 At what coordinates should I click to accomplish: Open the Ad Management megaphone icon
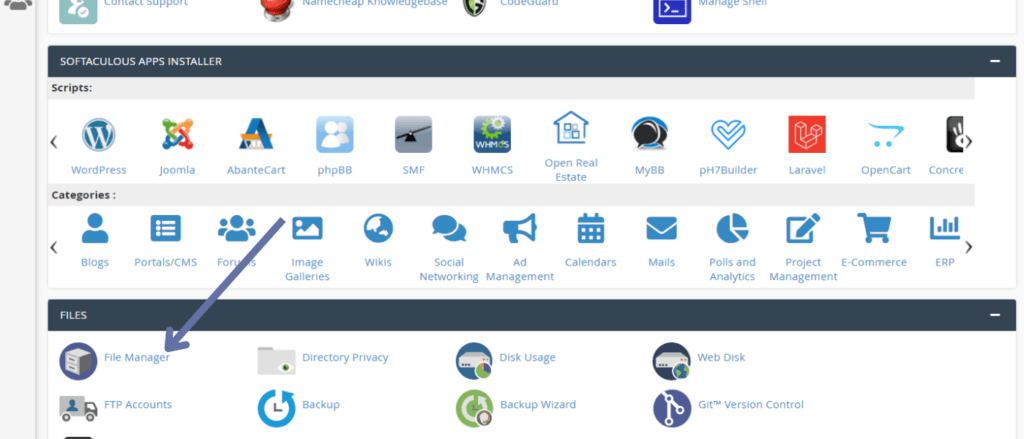point(520,229)
